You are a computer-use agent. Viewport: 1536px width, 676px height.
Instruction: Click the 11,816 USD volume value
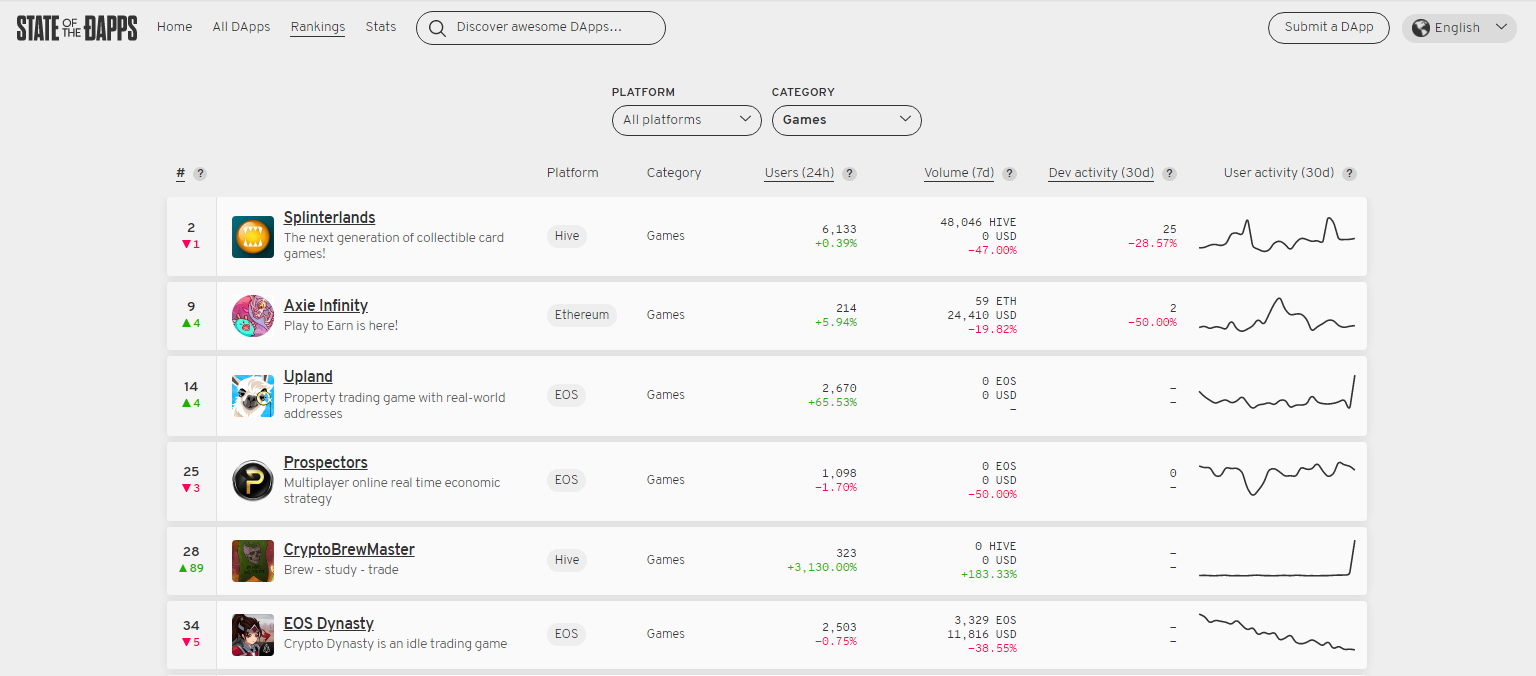pyautogui.click(x=981, y=634)
